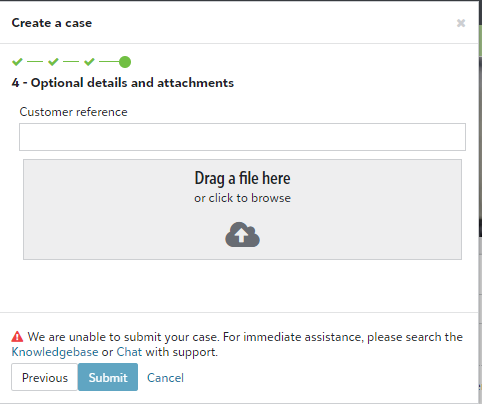The height and width of the screenshot is (404, 482).
Task: Click the 'or click to browse' text
Action: [x=242, y=198]
